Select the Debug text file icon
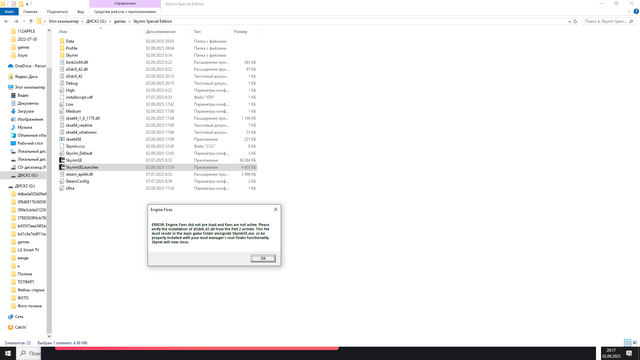The image size is (640, 360). tap(62, 83)
